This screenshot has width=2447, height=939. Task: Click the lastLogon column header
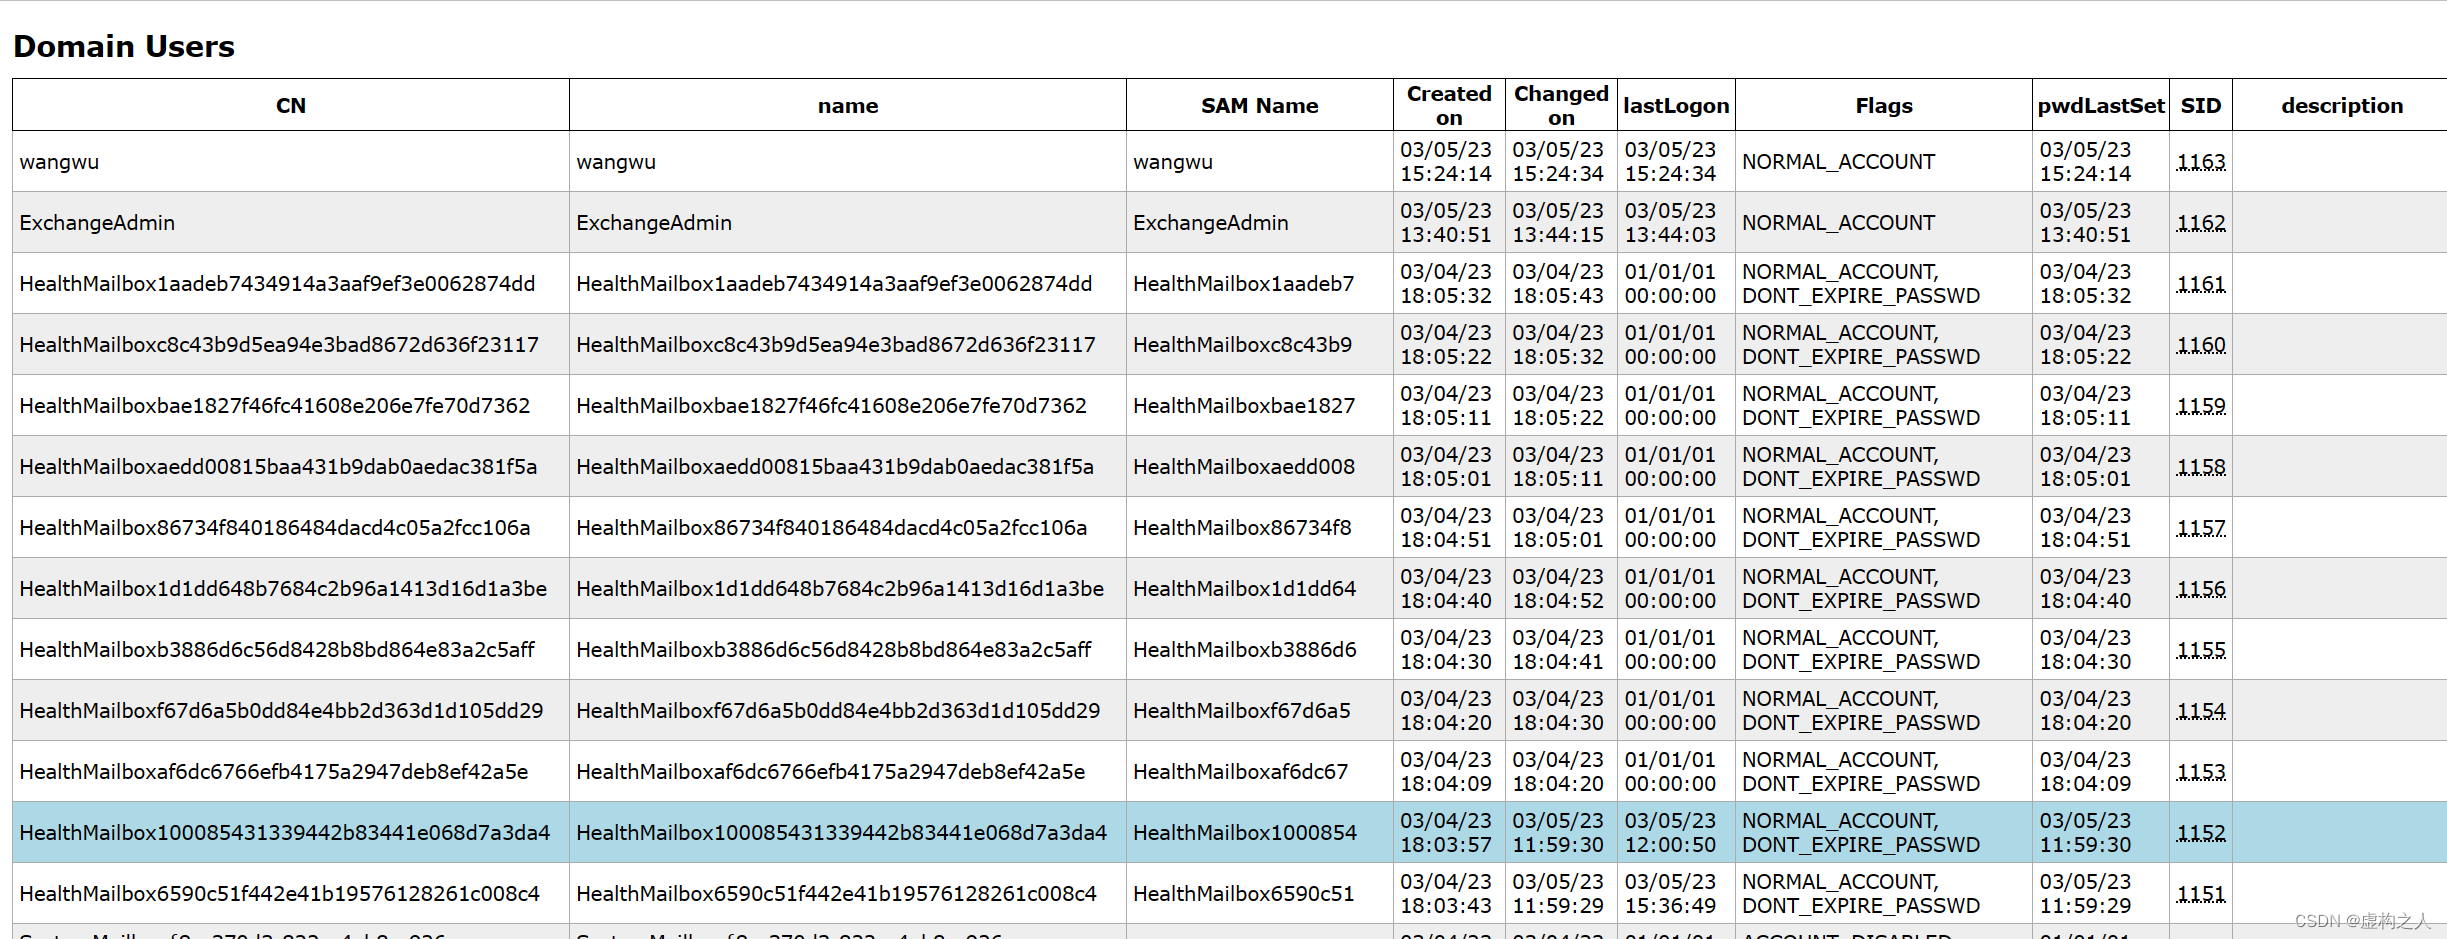click(x=1676, y=105)
